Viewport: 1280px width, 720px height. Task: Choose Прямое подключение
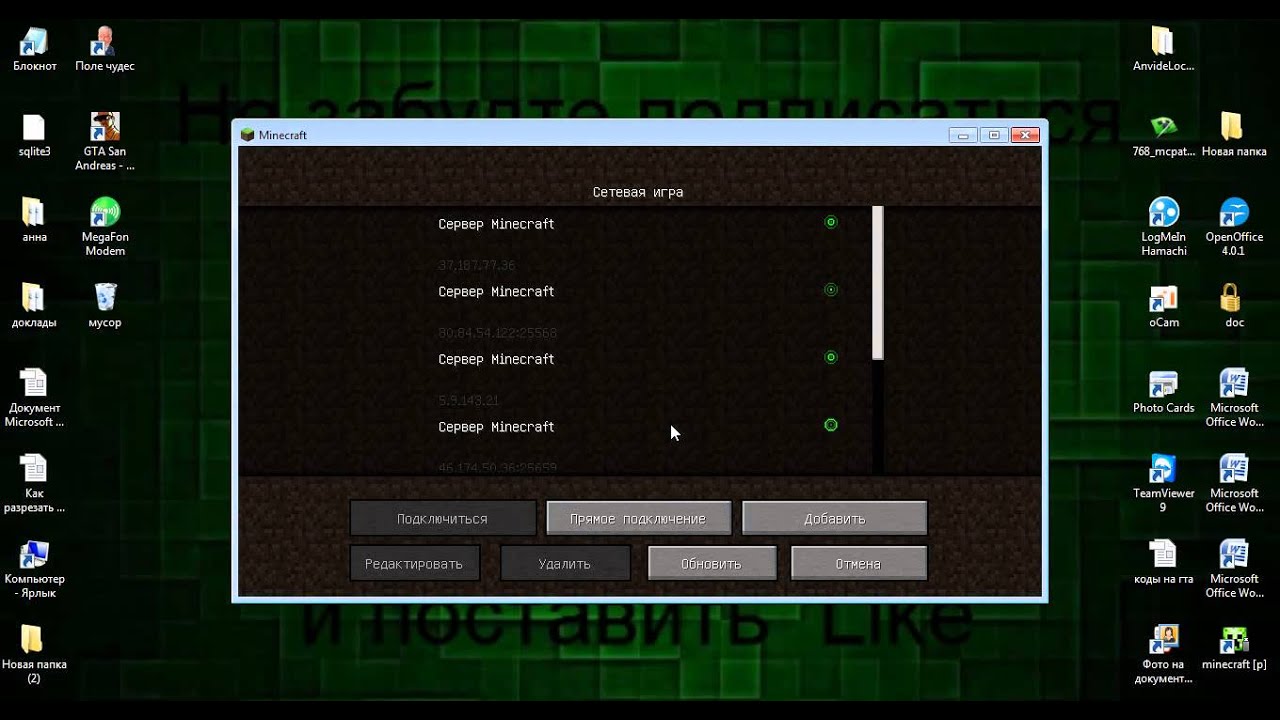click(x=638, y=518)
